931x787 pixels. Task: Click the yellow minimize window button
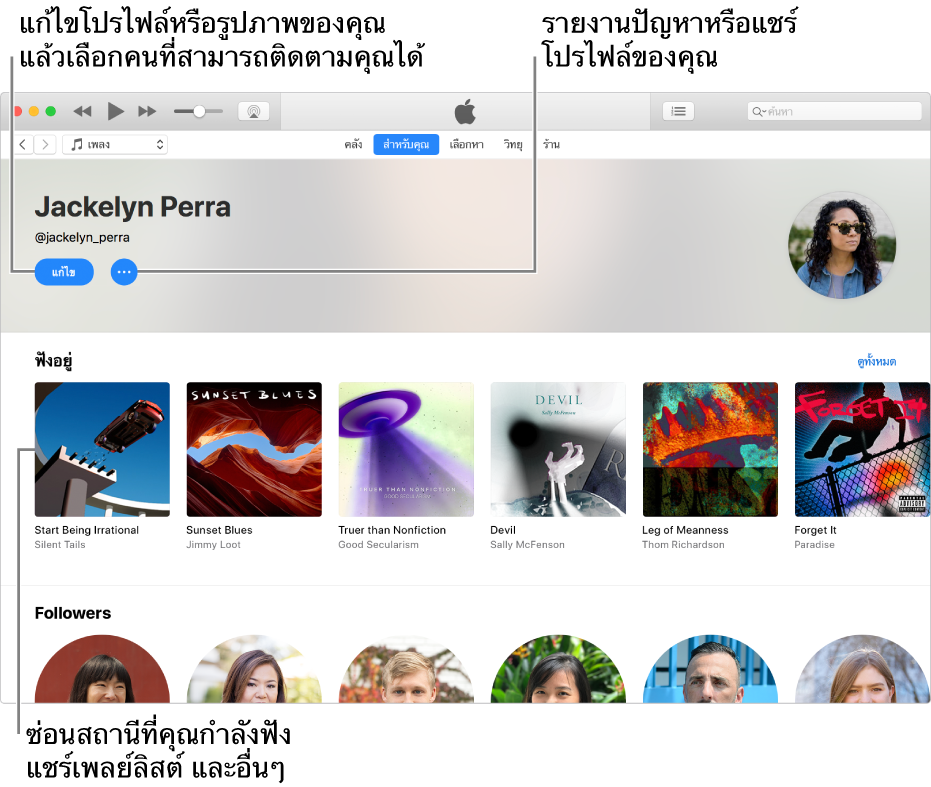click(x=34, y=111)
